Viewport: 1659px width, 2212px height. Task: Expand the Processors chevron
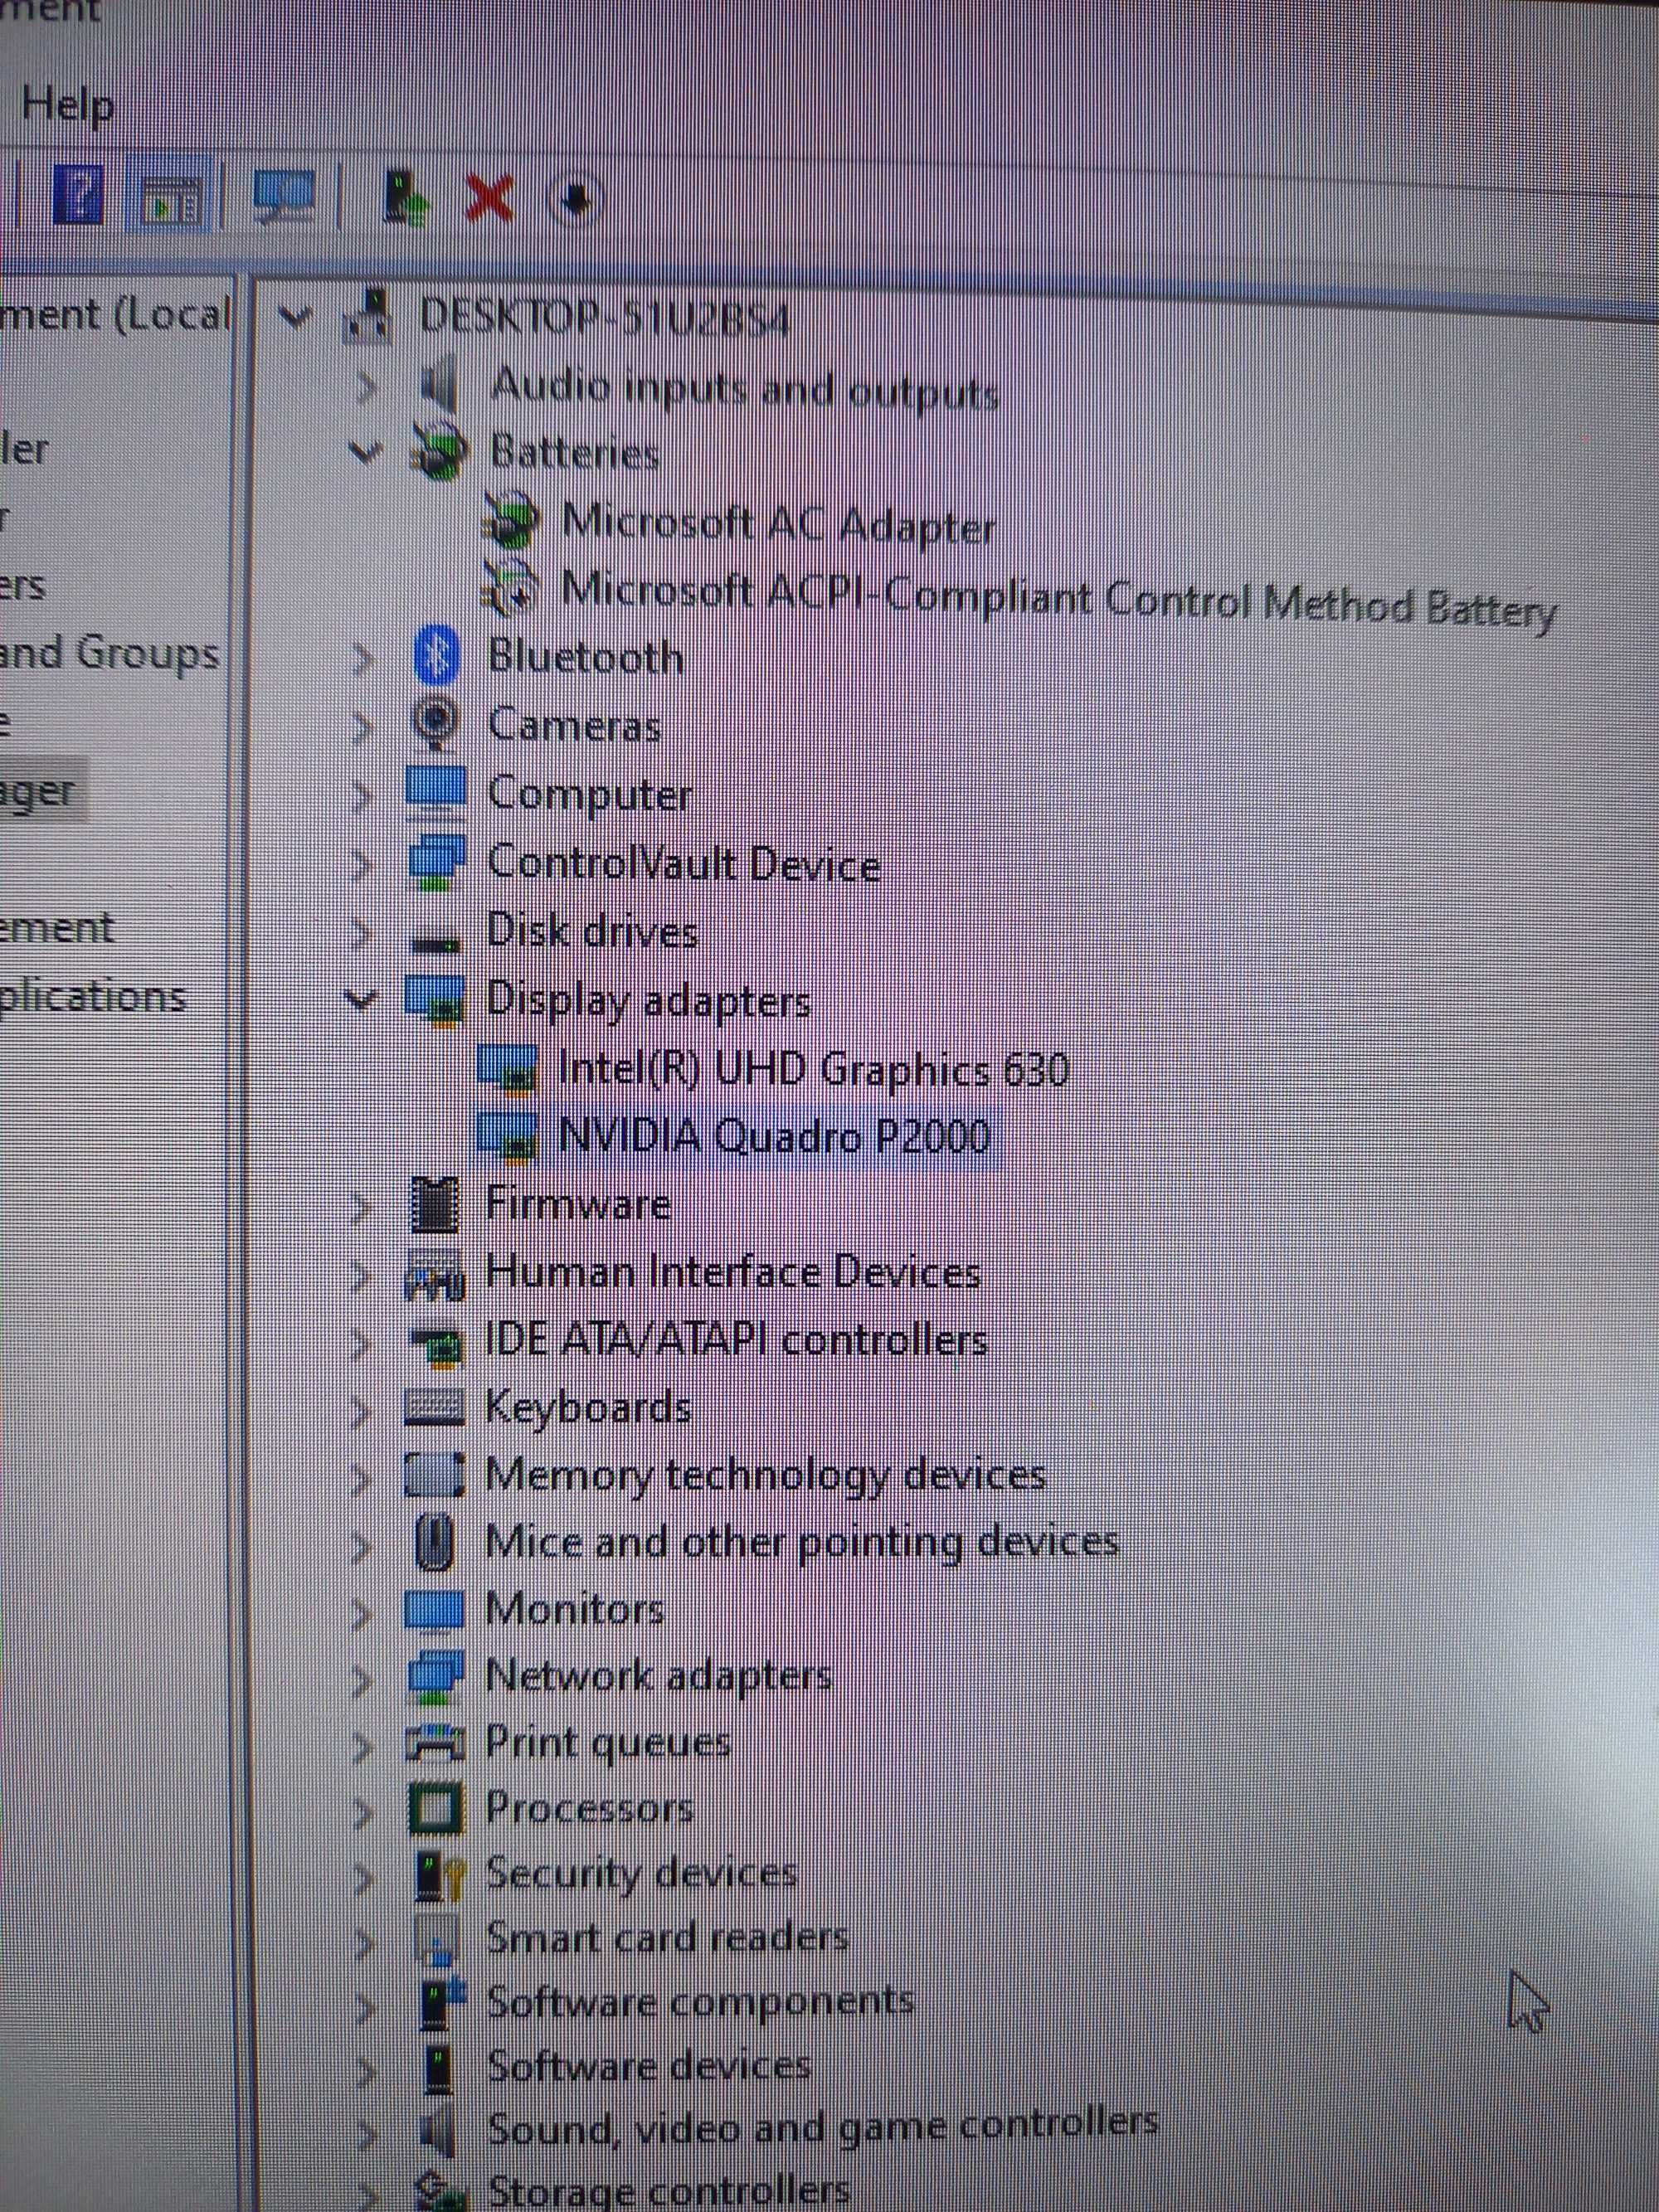[362, 1811]
